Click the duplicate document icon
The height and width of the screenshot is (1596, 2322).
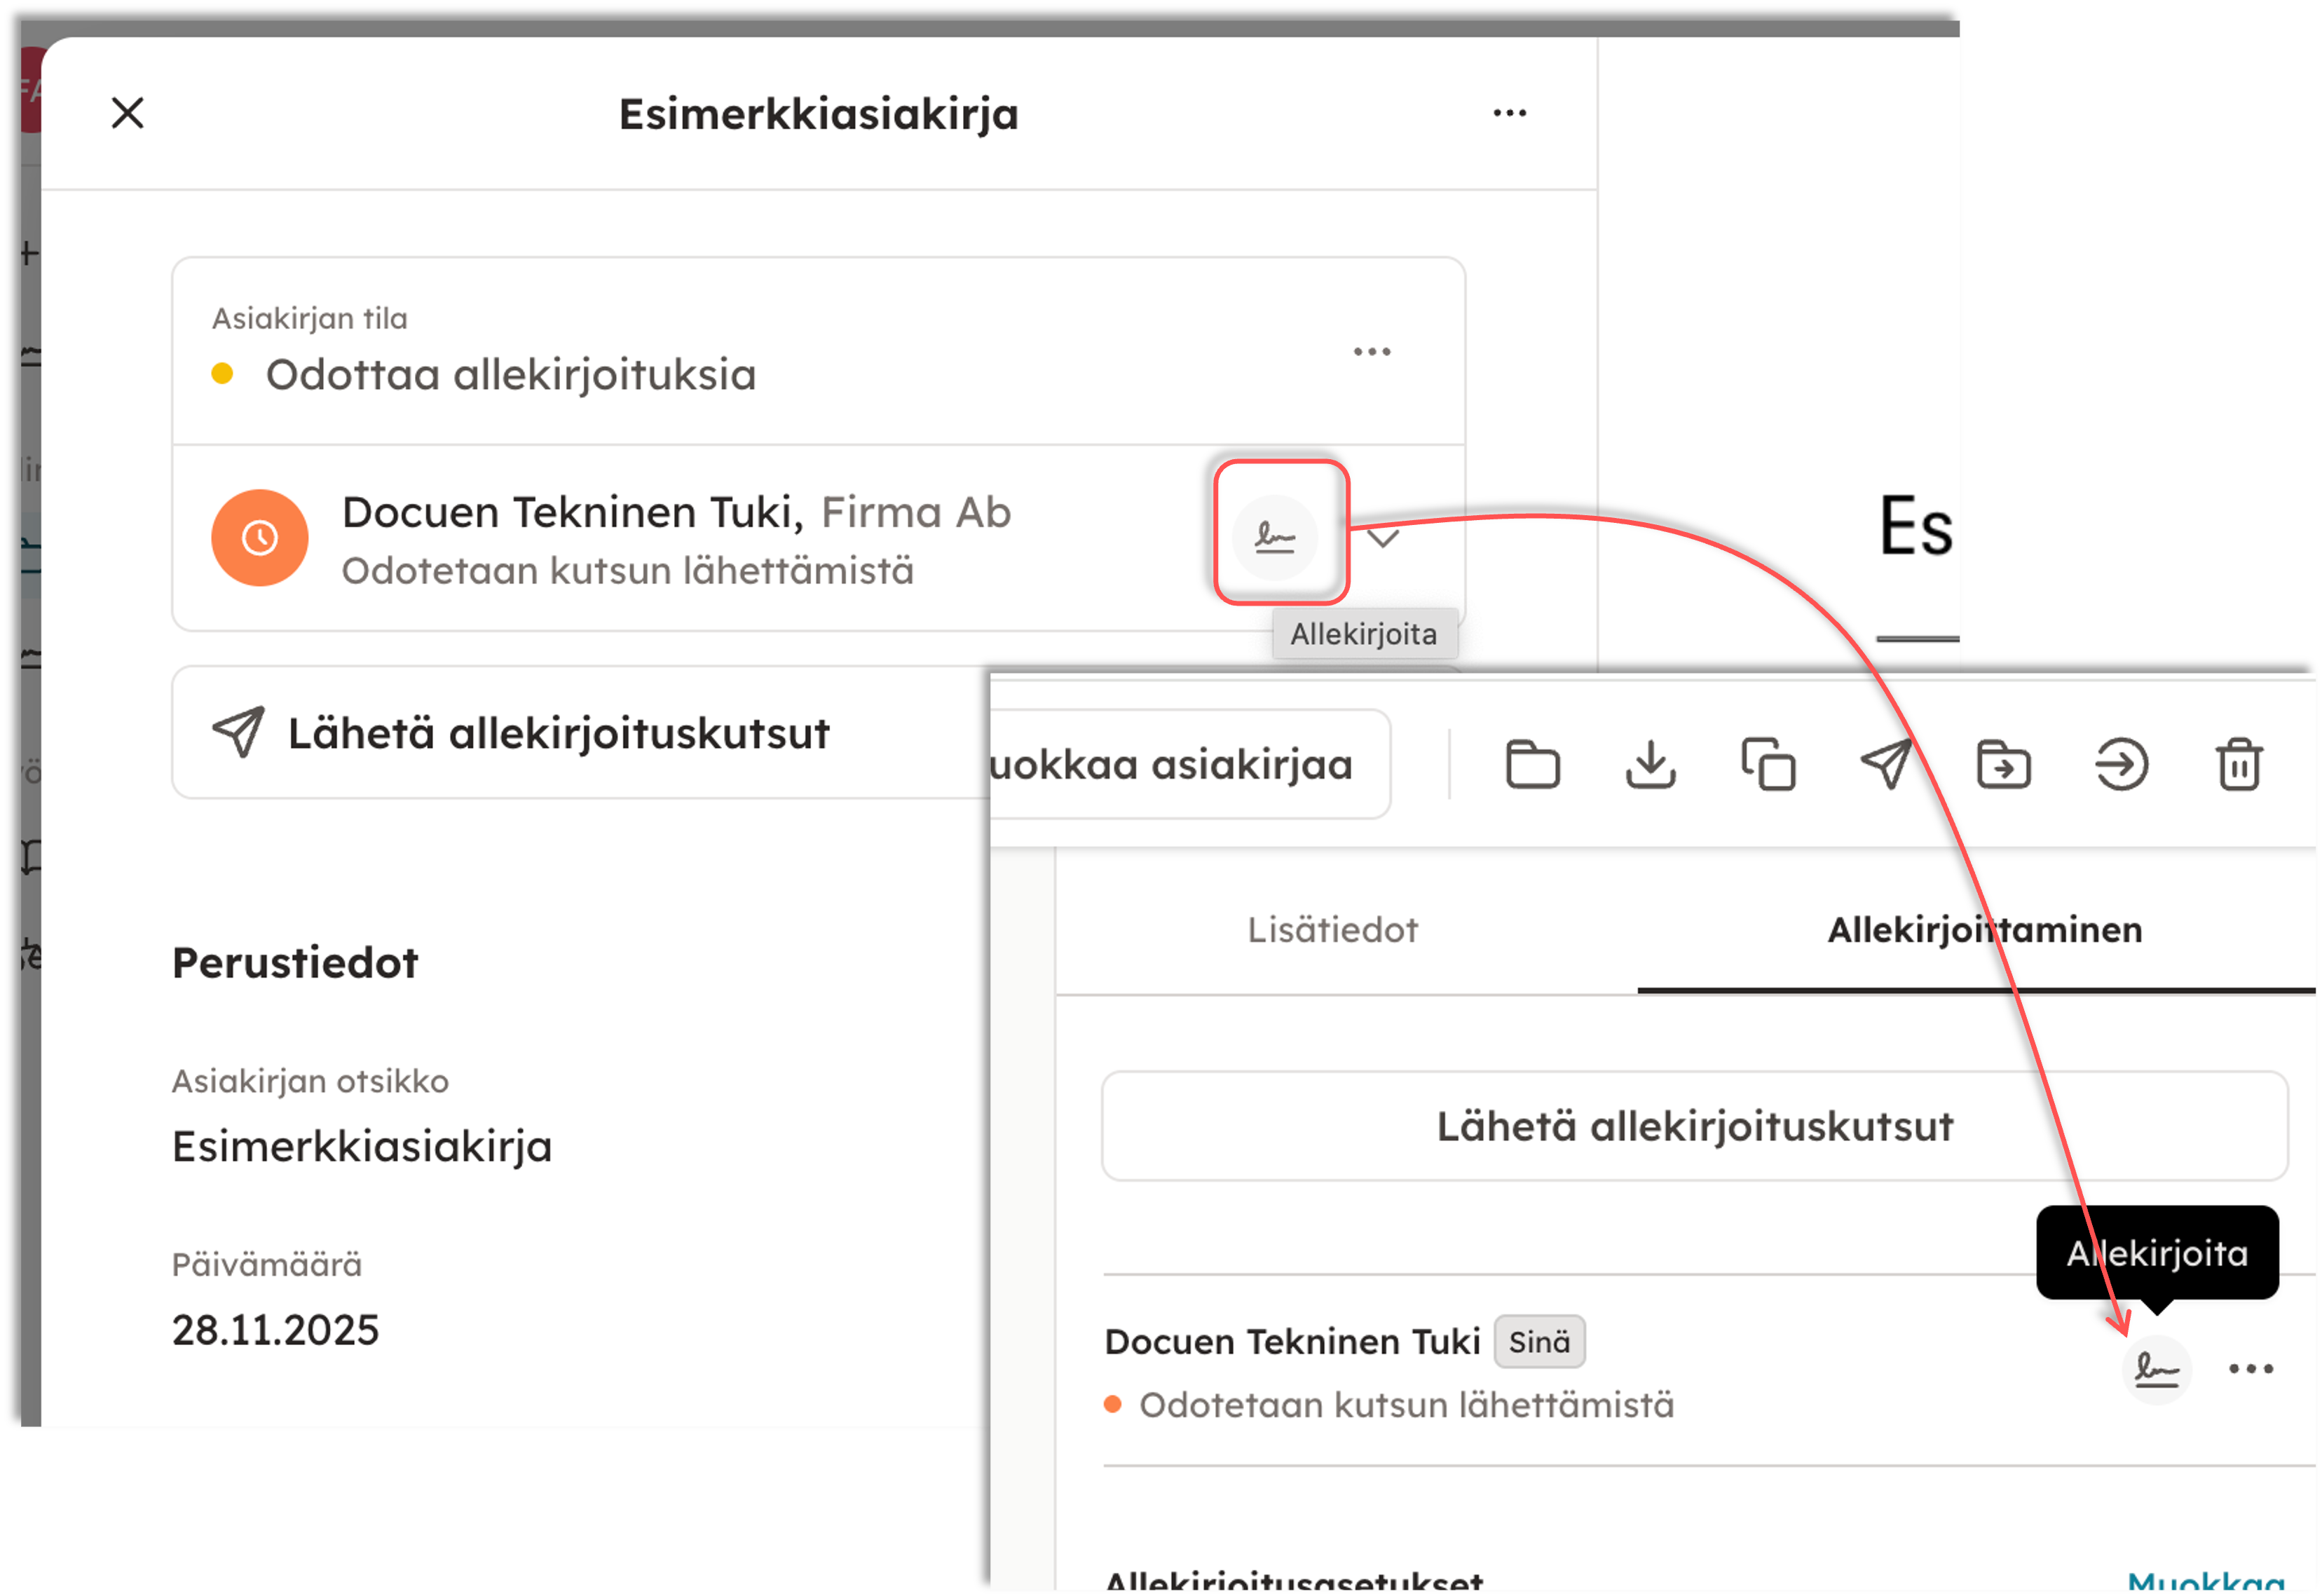1768,765
